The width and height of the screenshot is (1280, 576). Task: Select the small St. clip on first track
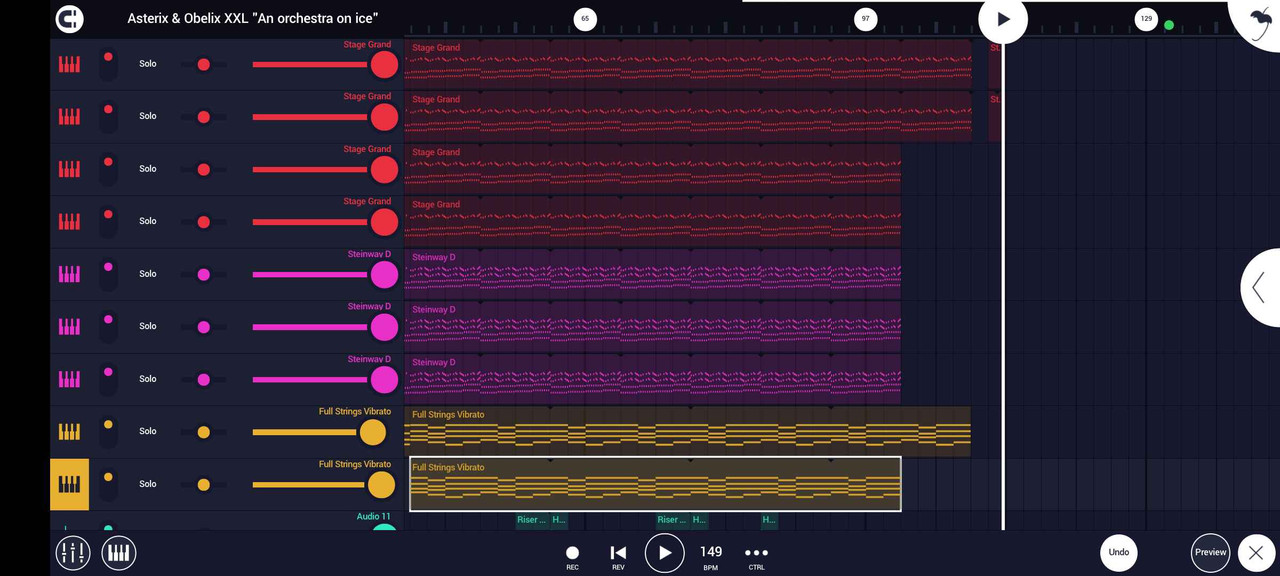point(995,64)
